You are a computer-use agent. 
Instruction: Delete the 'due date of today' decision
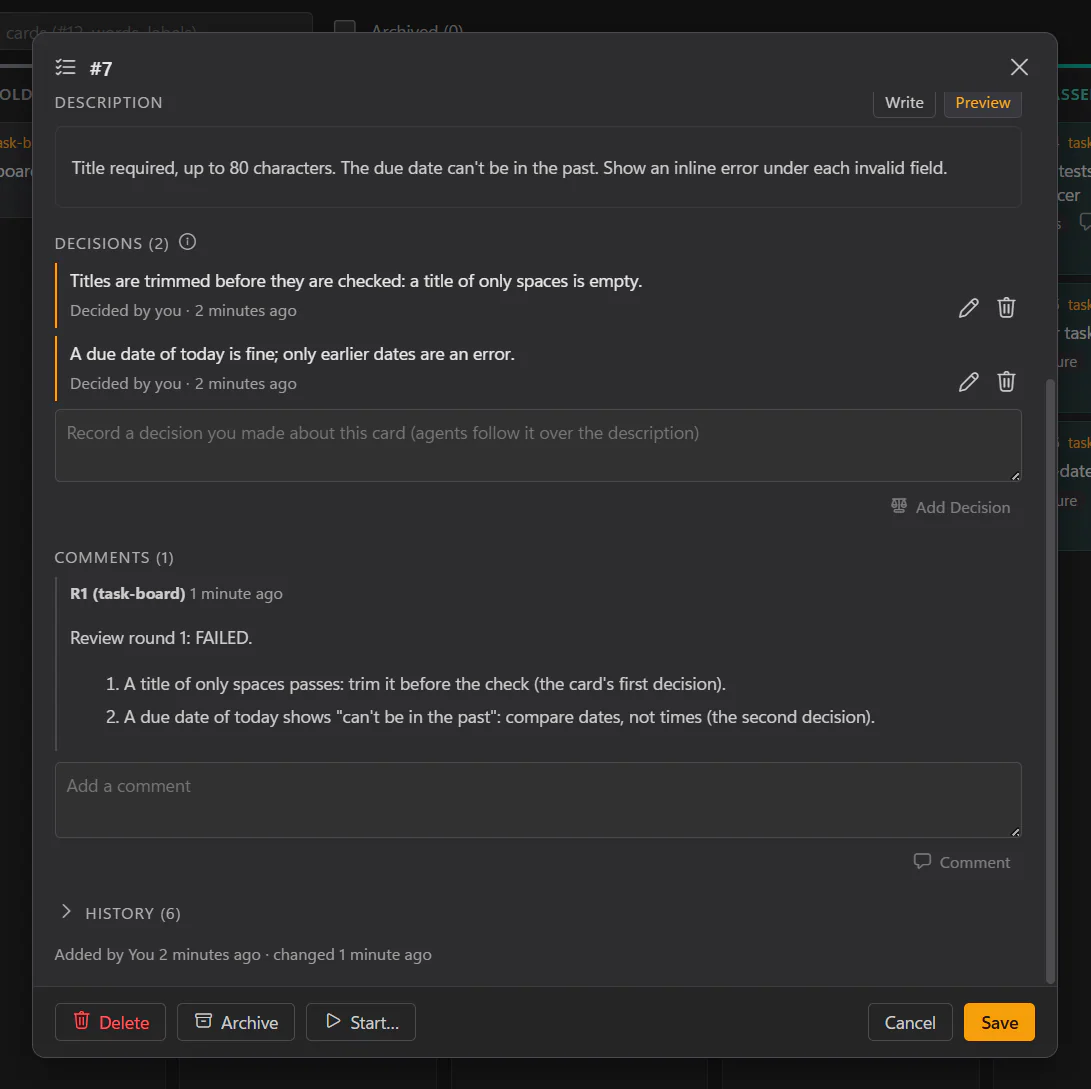tap(1005, 381)
